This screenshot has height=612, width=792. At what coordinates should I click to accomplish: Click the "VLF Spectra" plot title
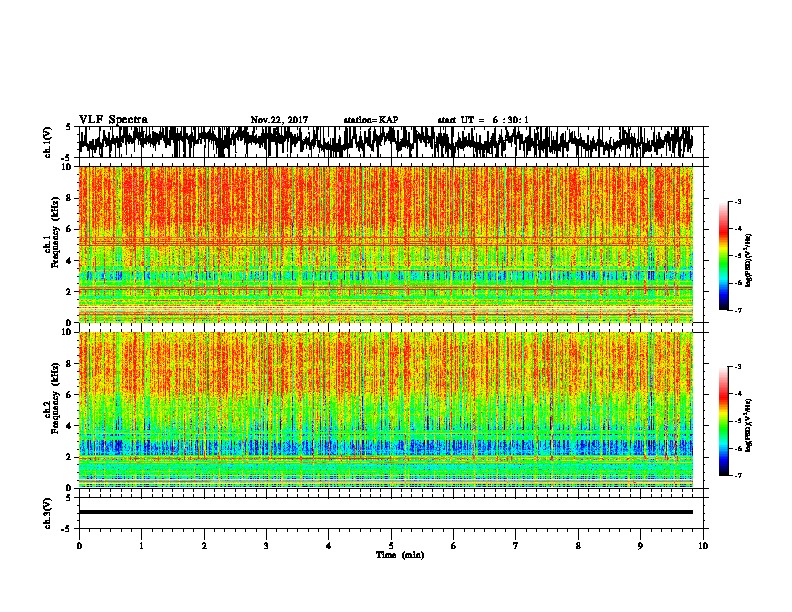(113, 120)
